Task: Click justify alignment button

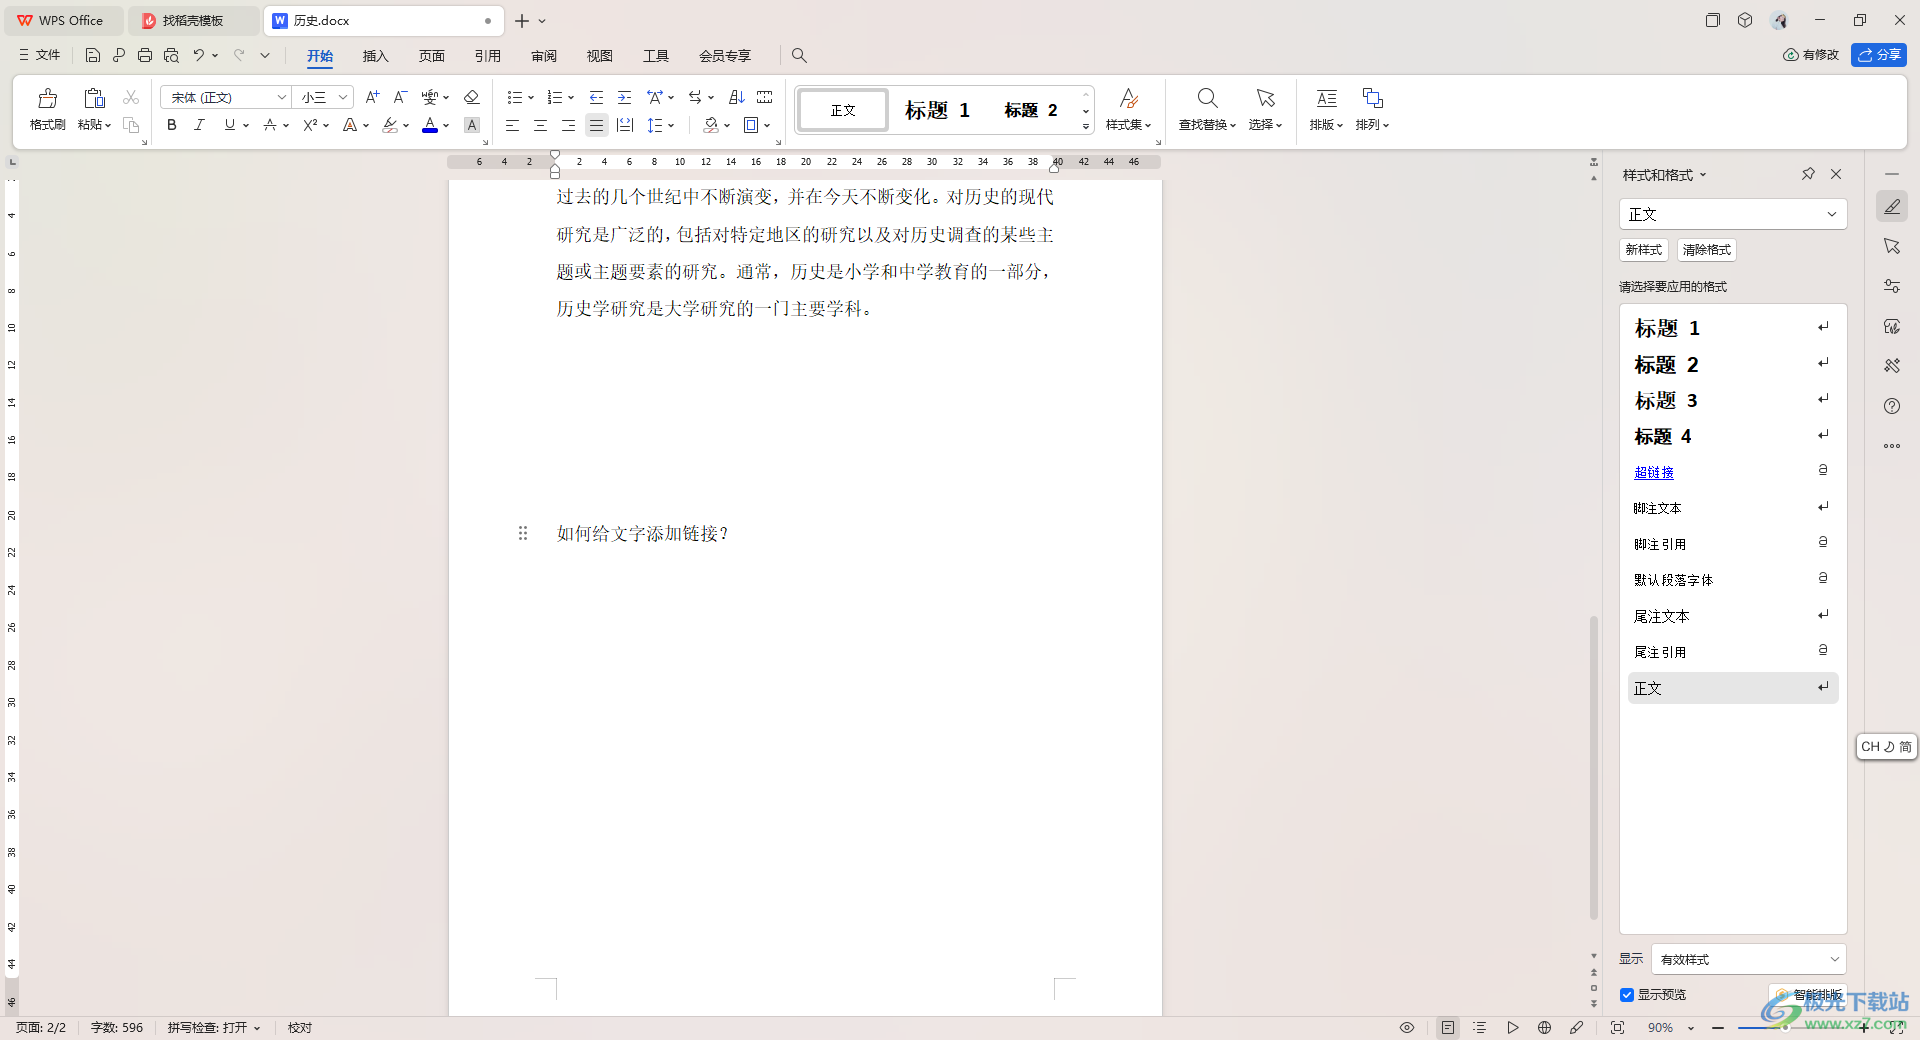Action: click(x=596, y=125)
